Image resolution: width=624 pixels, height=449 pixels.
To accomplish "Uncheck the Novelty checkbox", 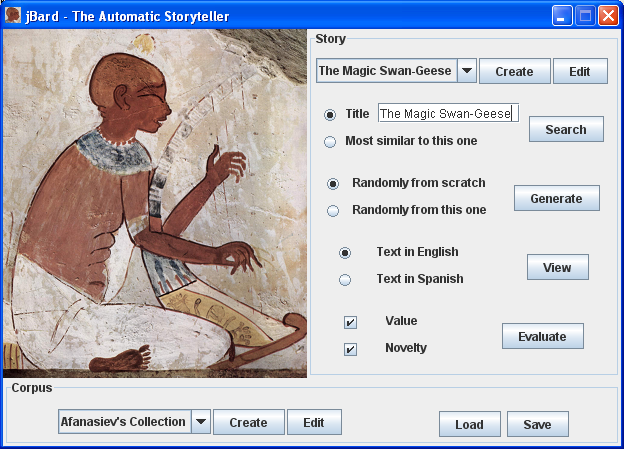I will [351, 349].
